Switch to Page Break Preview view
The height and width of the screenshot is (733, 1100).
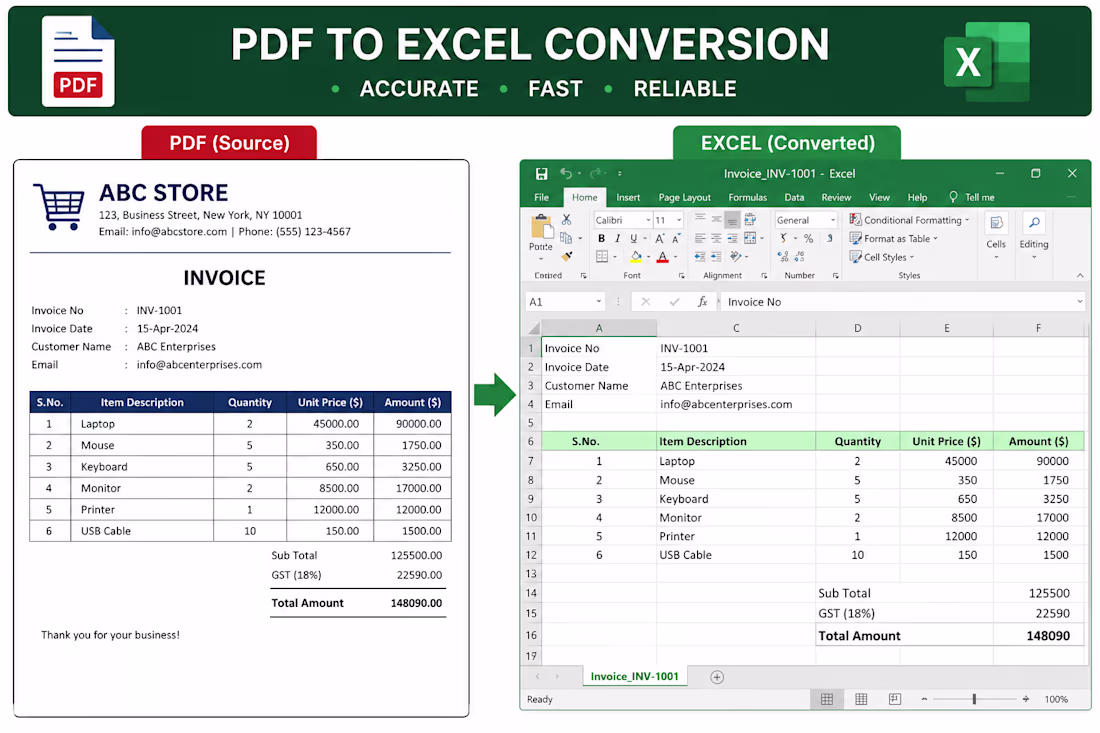click(894, 699)
